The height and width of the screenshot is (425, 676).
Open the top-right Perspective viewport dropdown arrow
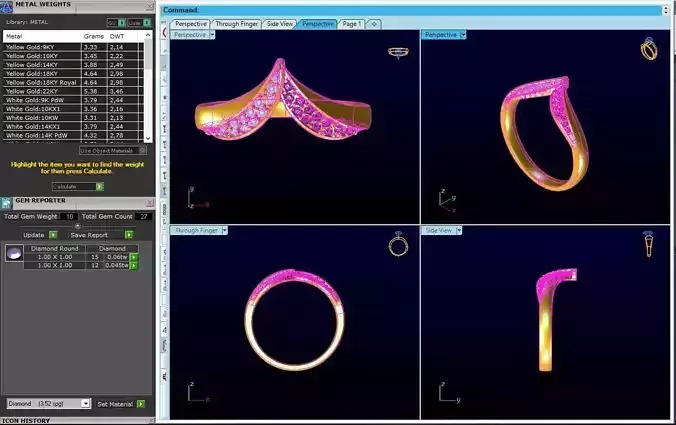(463, 35)
